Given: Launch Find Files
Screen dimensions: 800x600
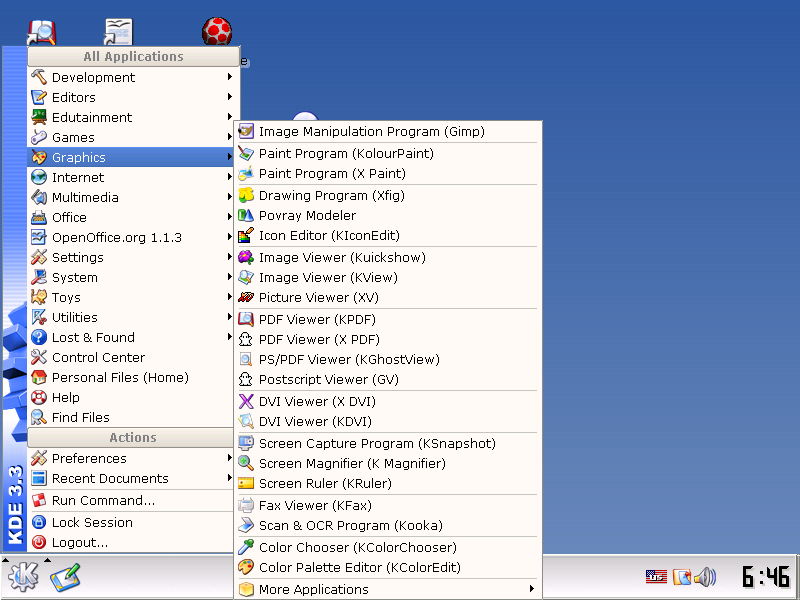Looking at the screenshot, I should coord(131,417).
